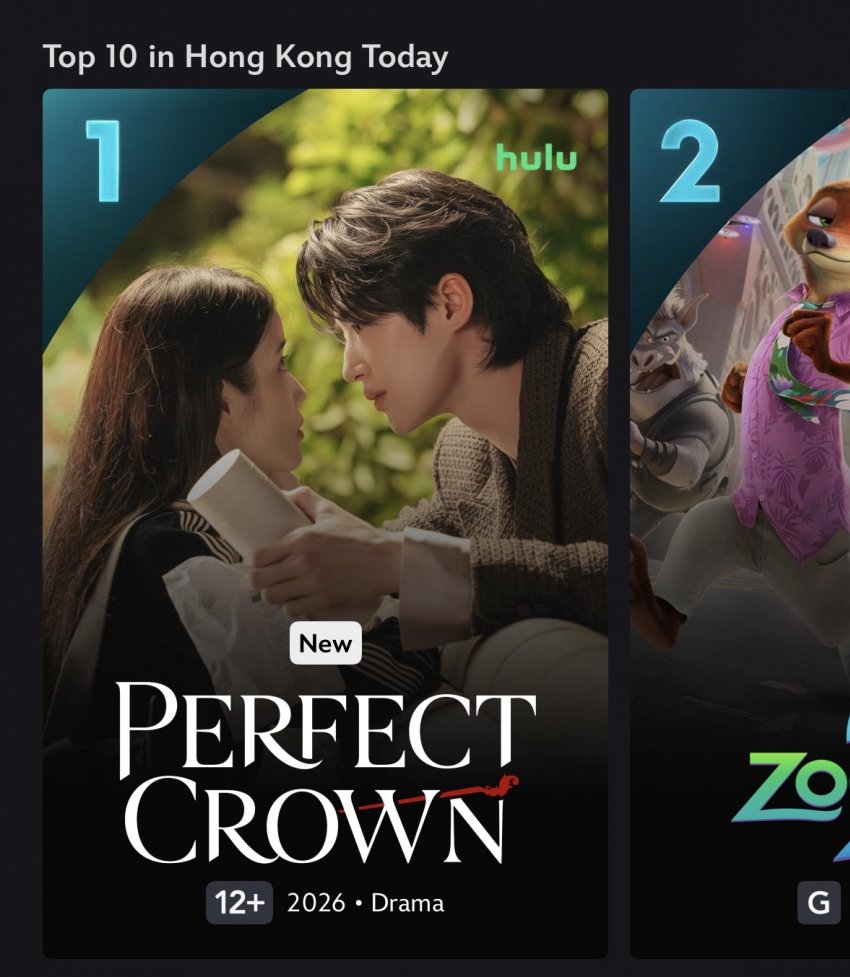The width and height of the screenshot is (850, 977).
Task: Click the Top 10 in Hong Kong Today heading
Action: (x=245, y=57)
